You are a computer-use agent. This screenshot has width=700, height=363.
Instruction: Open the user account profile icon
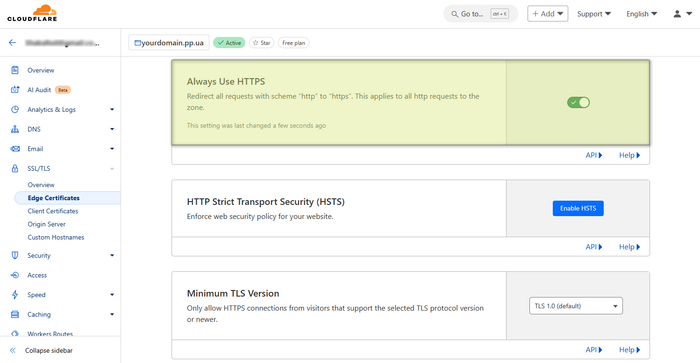(677, 14)
